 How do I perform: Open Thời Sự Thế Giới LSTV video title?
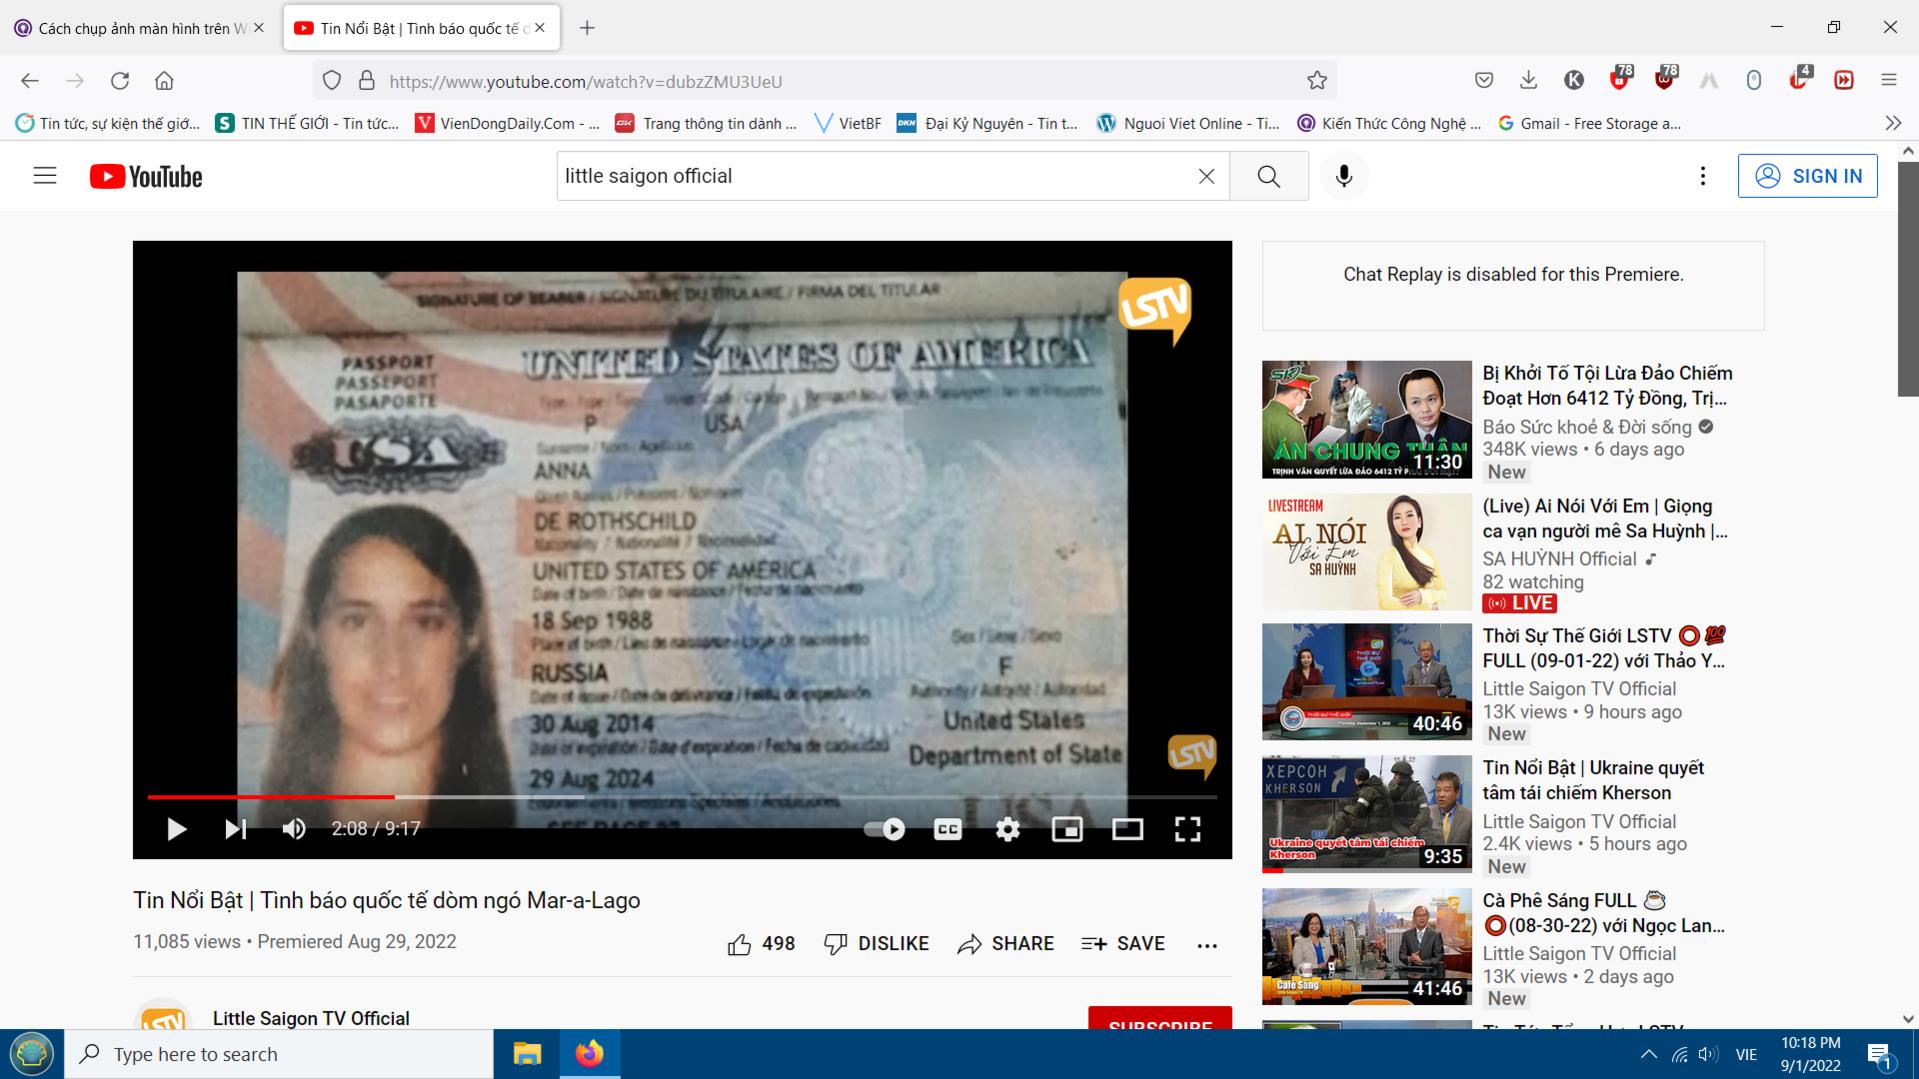(x=1605, y=648)
